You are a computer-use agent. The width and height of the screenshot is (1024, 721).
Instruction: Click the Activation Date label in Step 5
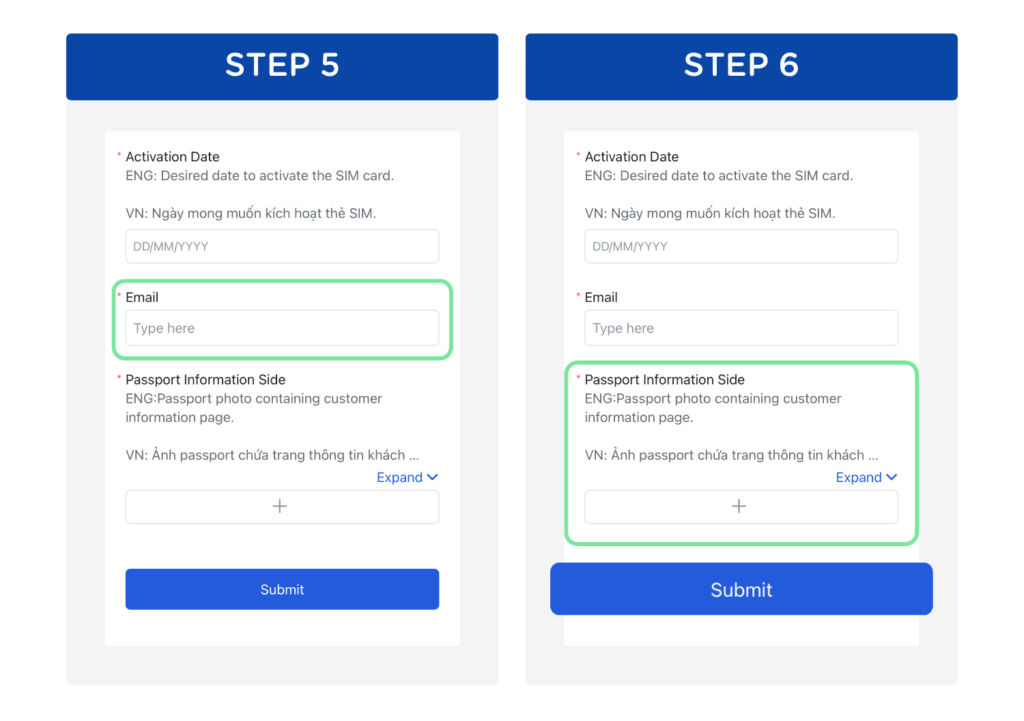pyautogui.click(x=172, y=157)
